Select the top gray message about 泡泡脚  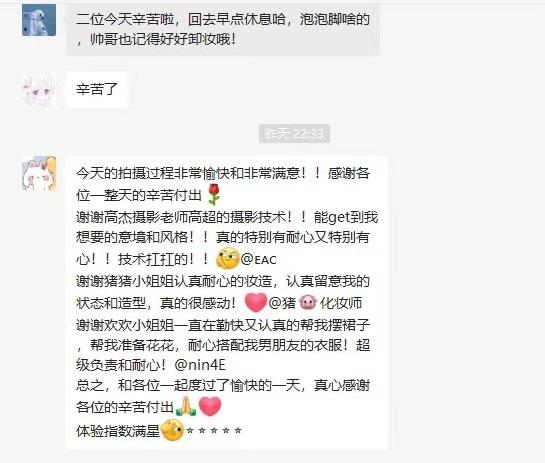(222, 29)
